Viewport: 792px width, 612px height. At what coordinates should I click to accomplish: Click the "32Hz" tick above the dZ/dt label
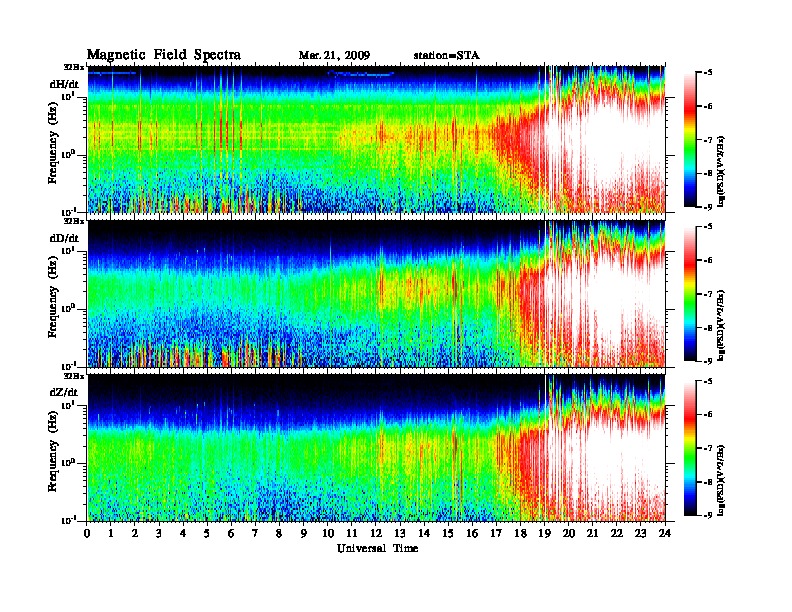[73, 376]
